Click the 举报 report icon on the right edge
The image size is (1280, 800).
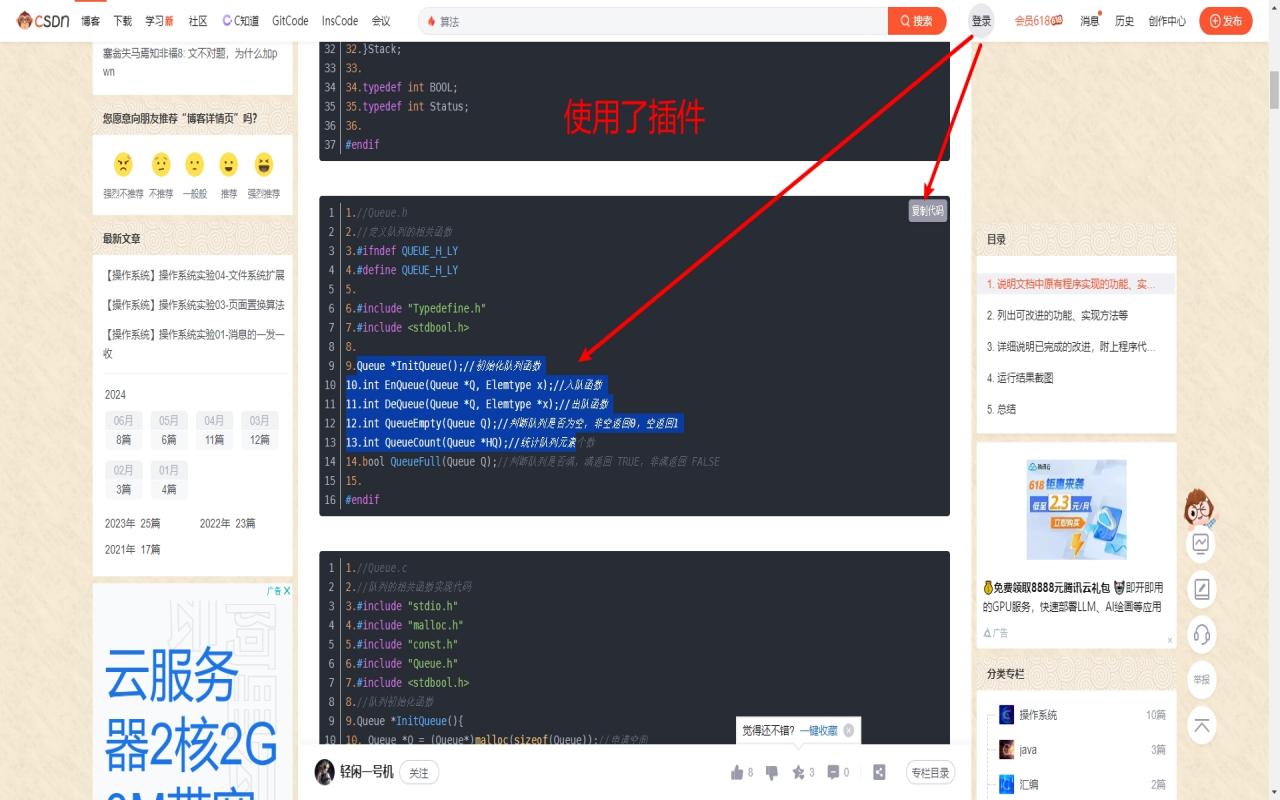click(x=1201, y=680)
